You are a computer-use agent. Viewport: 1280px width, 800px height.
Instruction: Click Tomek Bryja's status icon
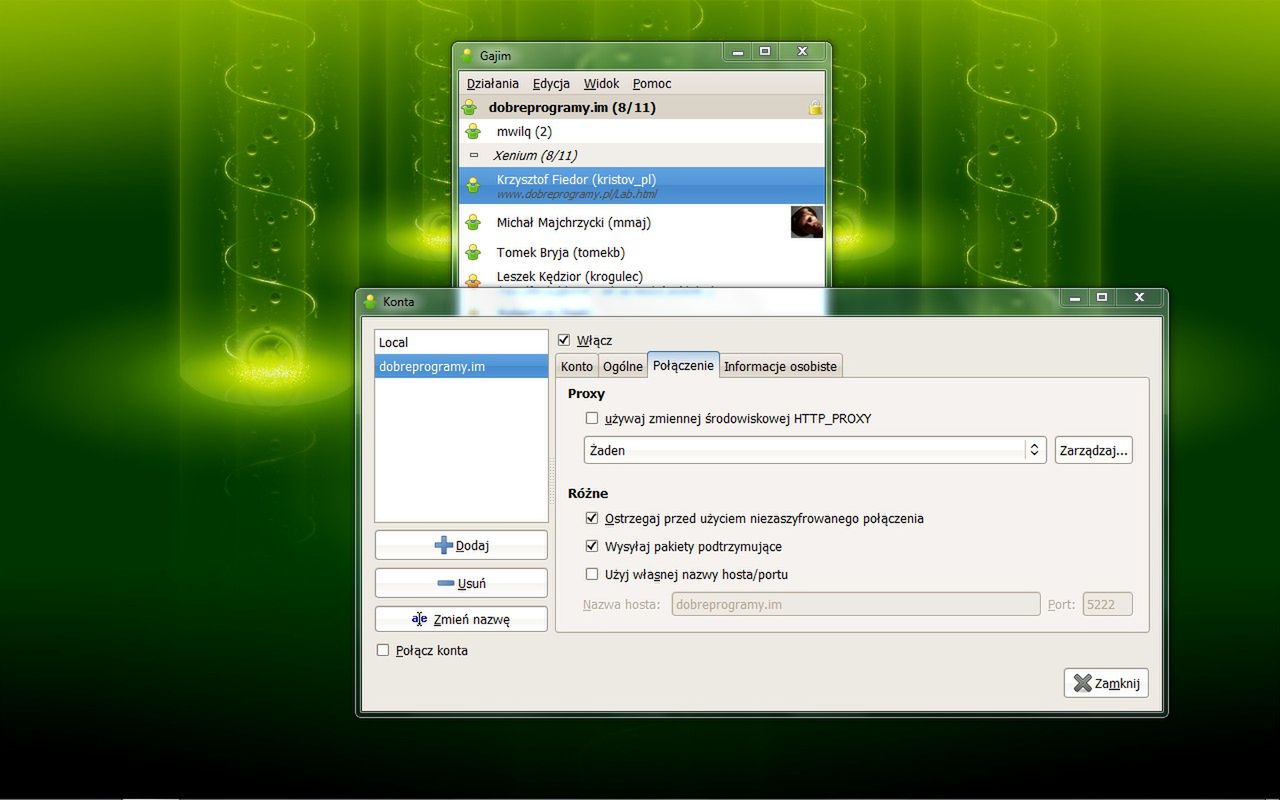[x=474, y=253]
